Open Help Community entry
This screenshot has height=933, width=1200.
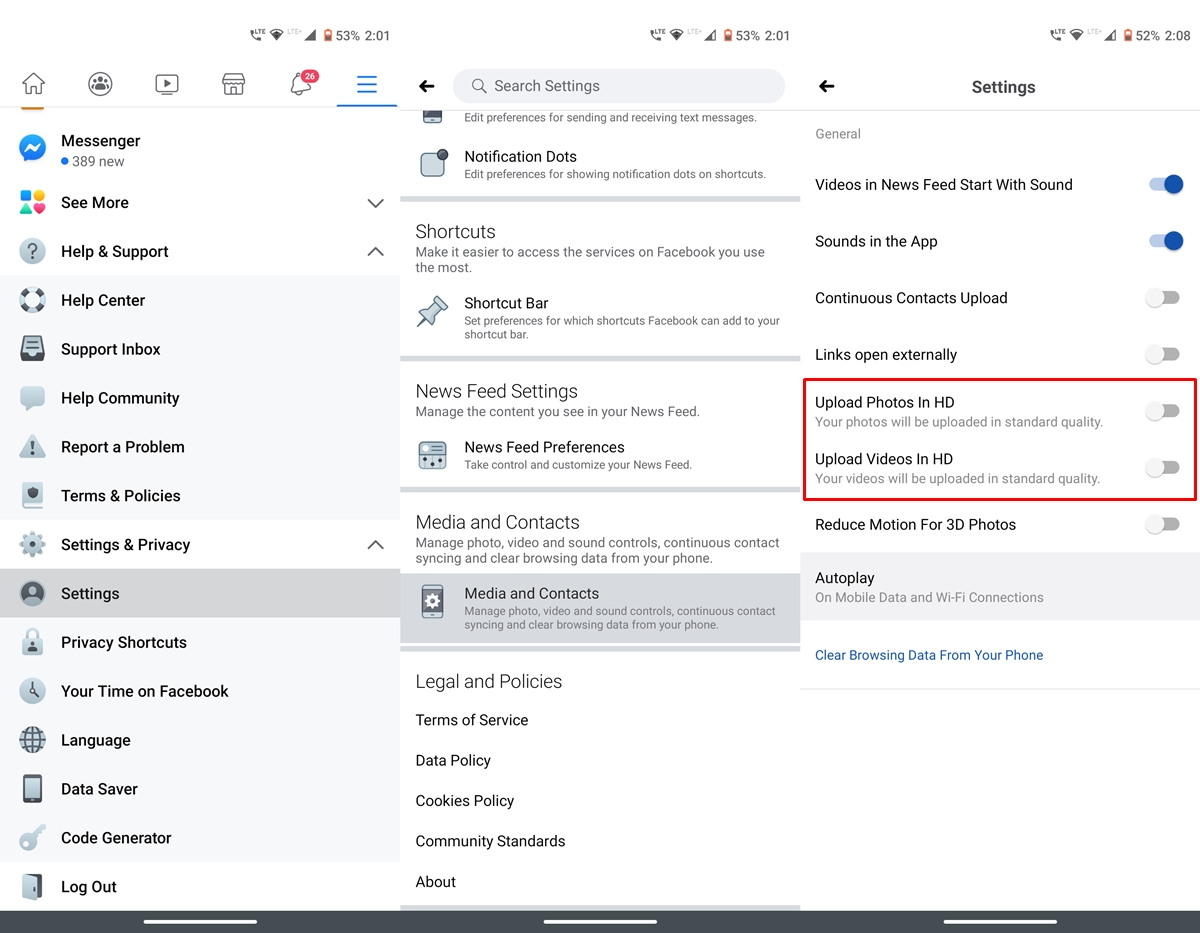click(200, 398)
